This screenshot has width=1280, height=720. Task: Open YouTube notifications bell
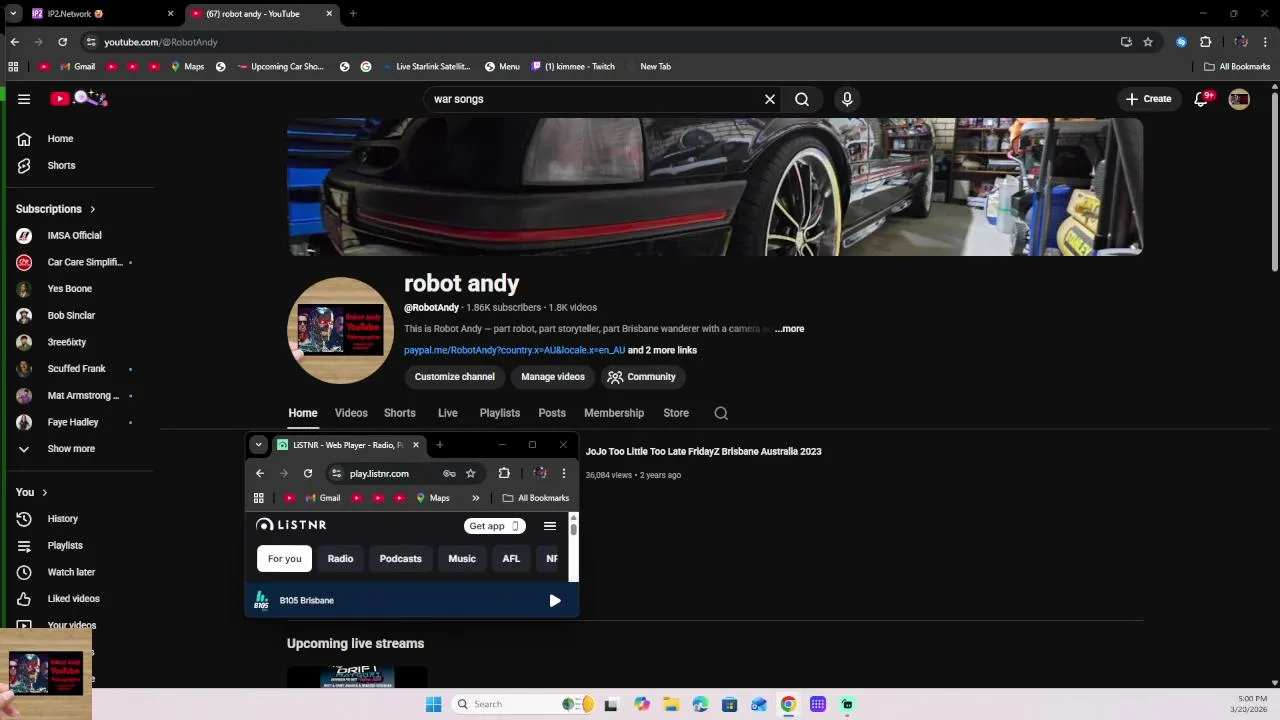[1202, 99]
